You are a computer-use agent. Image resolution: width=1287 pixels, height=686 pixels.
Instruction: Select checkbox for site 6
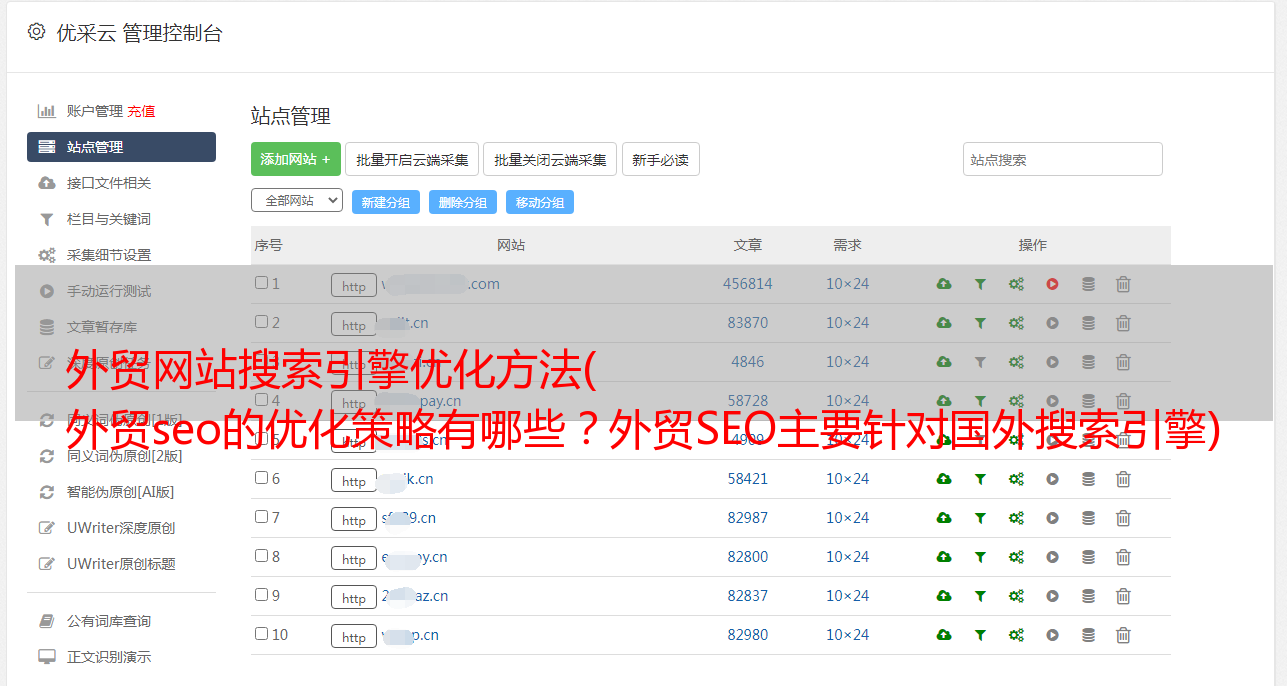pyautogui.click(x=261, y=478)
